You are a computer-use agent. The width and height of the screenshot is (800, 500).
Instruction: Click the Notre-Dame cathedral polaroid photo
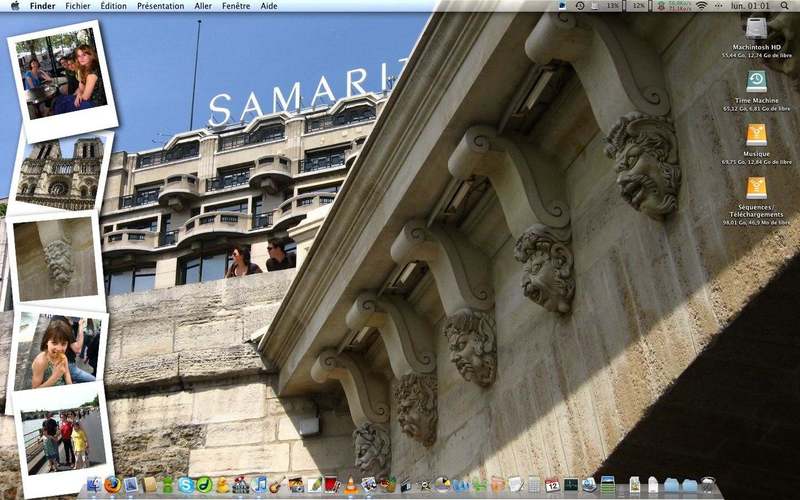(x=60, y=172)
